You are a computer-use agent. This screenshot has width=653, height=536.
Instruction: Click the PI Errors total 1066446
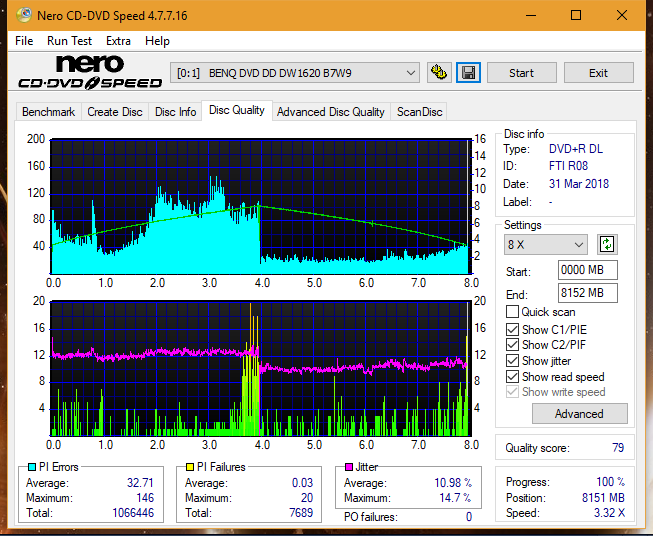pyautogui.click(x=133, y=512)
